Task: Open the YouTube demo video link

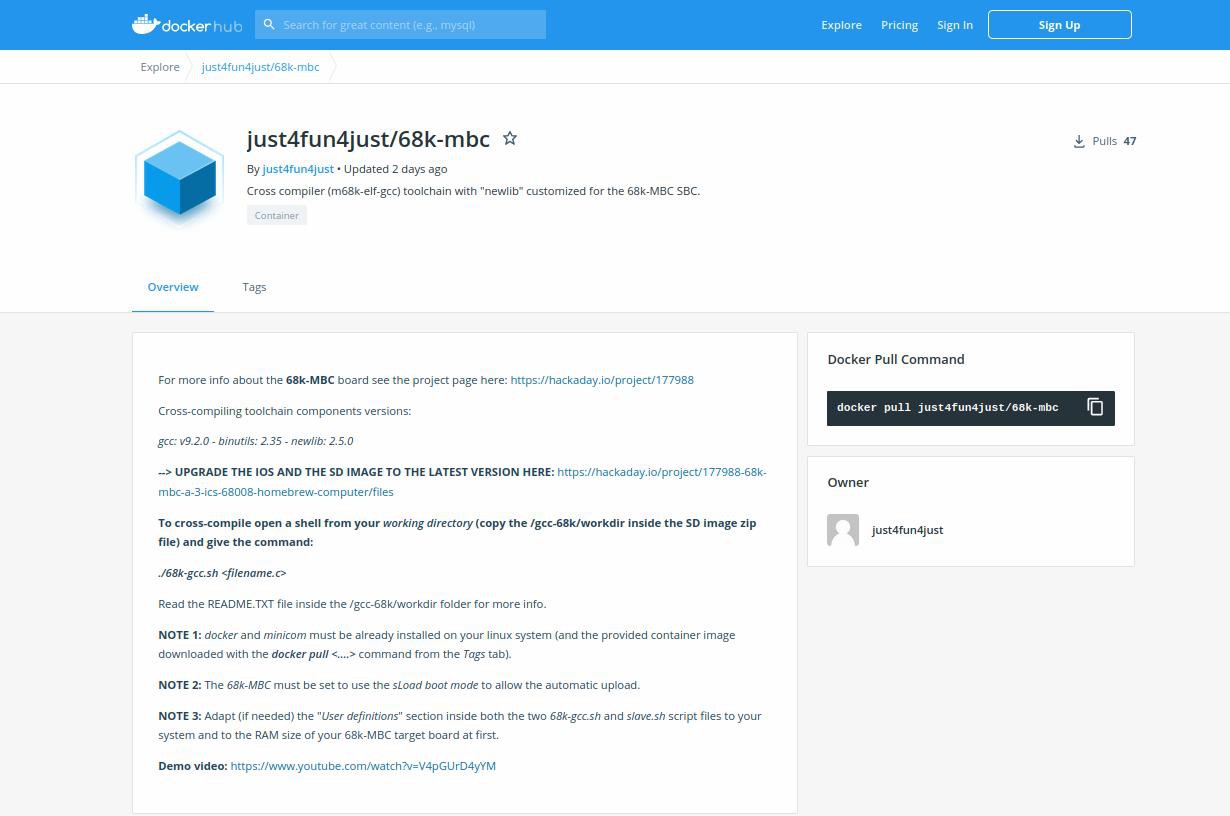Action: (363, 766)
